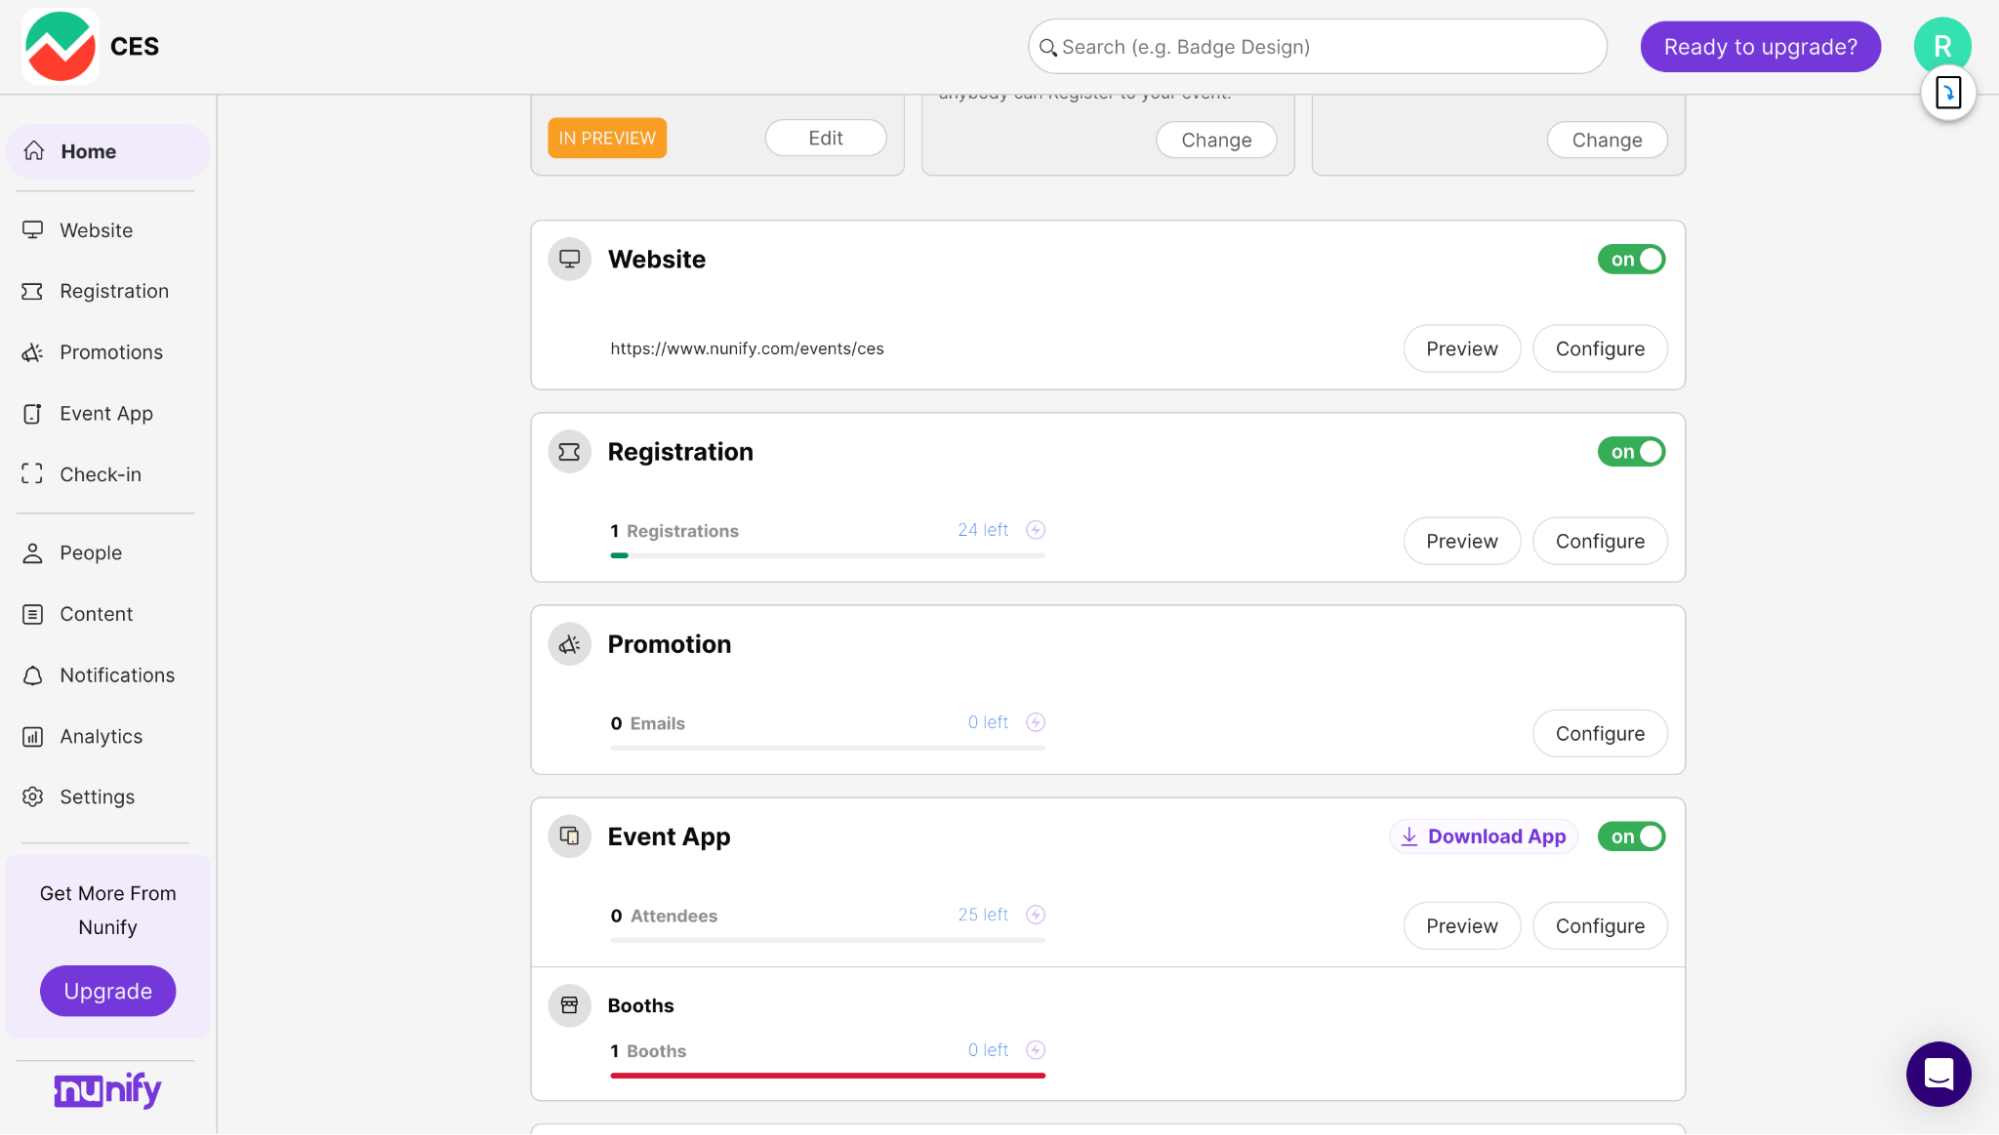
Task: Click the Booths storefront icon
Action: (x=569, y=1005)
